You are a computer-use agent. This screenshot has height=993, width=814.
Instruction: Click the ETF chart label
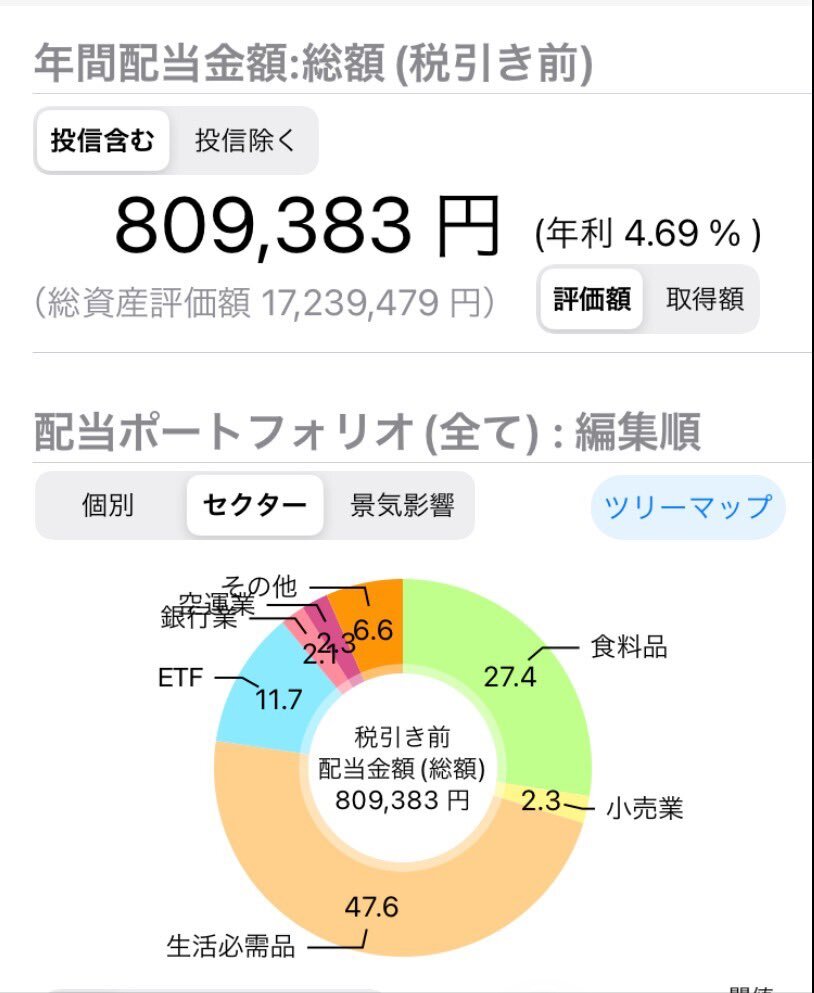coord(181,678)
